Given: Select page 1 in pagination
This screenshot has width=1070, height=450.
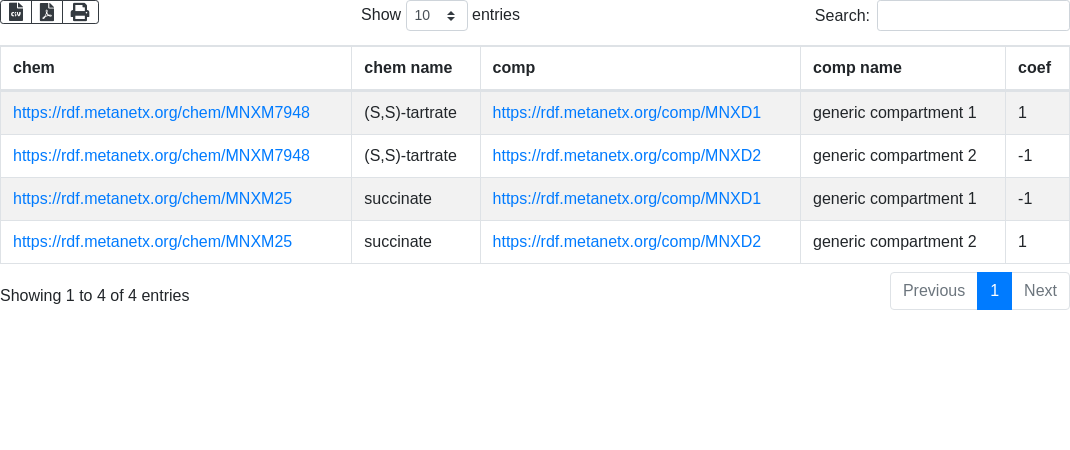Looking at the screenshot, I should (994, 291).
